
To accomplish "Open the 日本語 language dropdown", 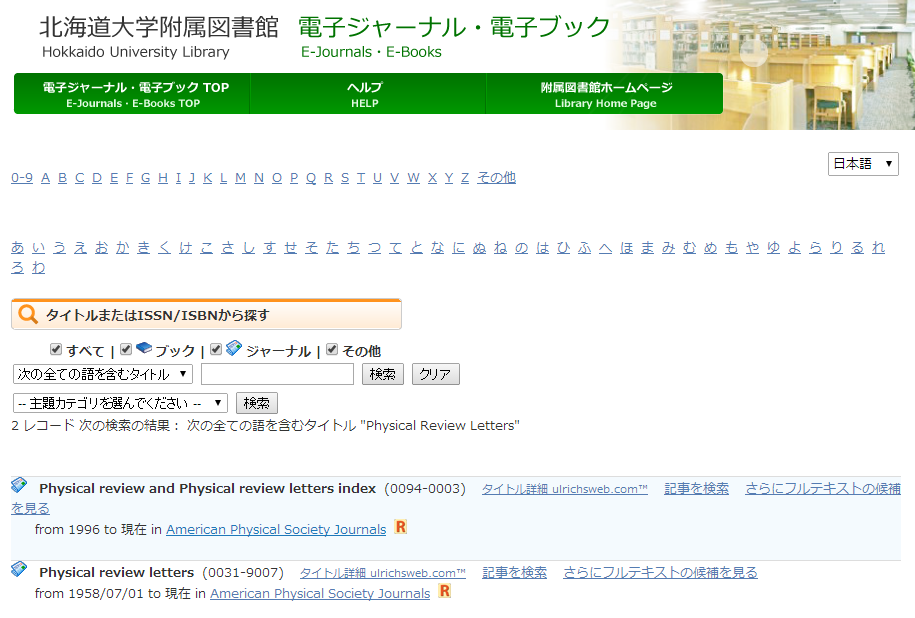I will [863, 164].
